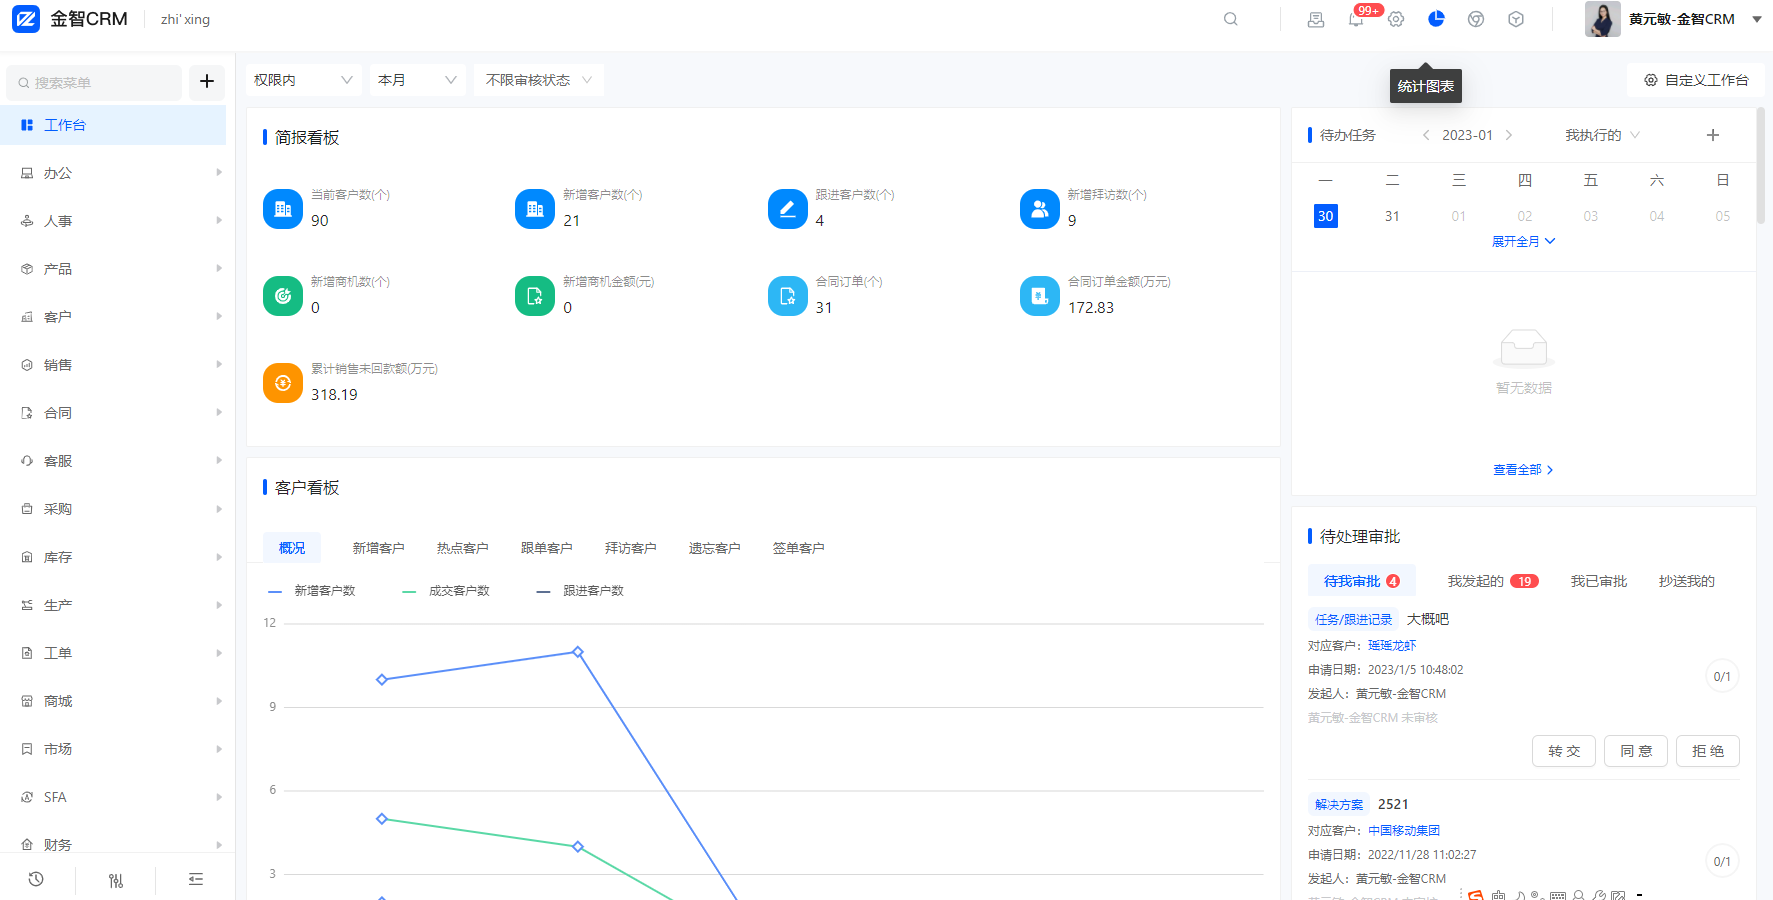Viewport: 1773px width, 900px height.
Task: Open the 本月 period dropdown
Action: pos(418,80)
